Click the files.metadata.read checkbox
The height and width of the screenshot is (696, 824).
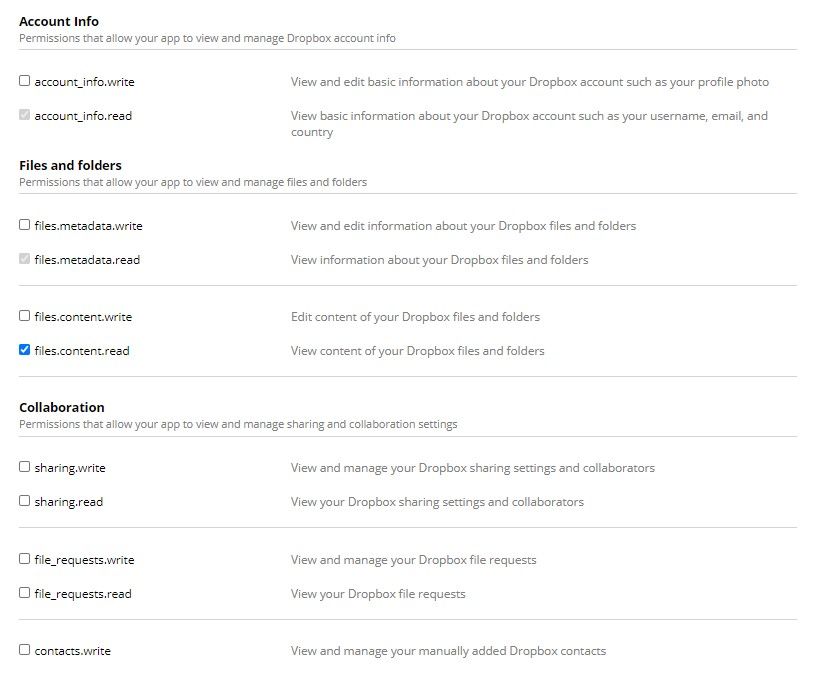coord(24,259)
